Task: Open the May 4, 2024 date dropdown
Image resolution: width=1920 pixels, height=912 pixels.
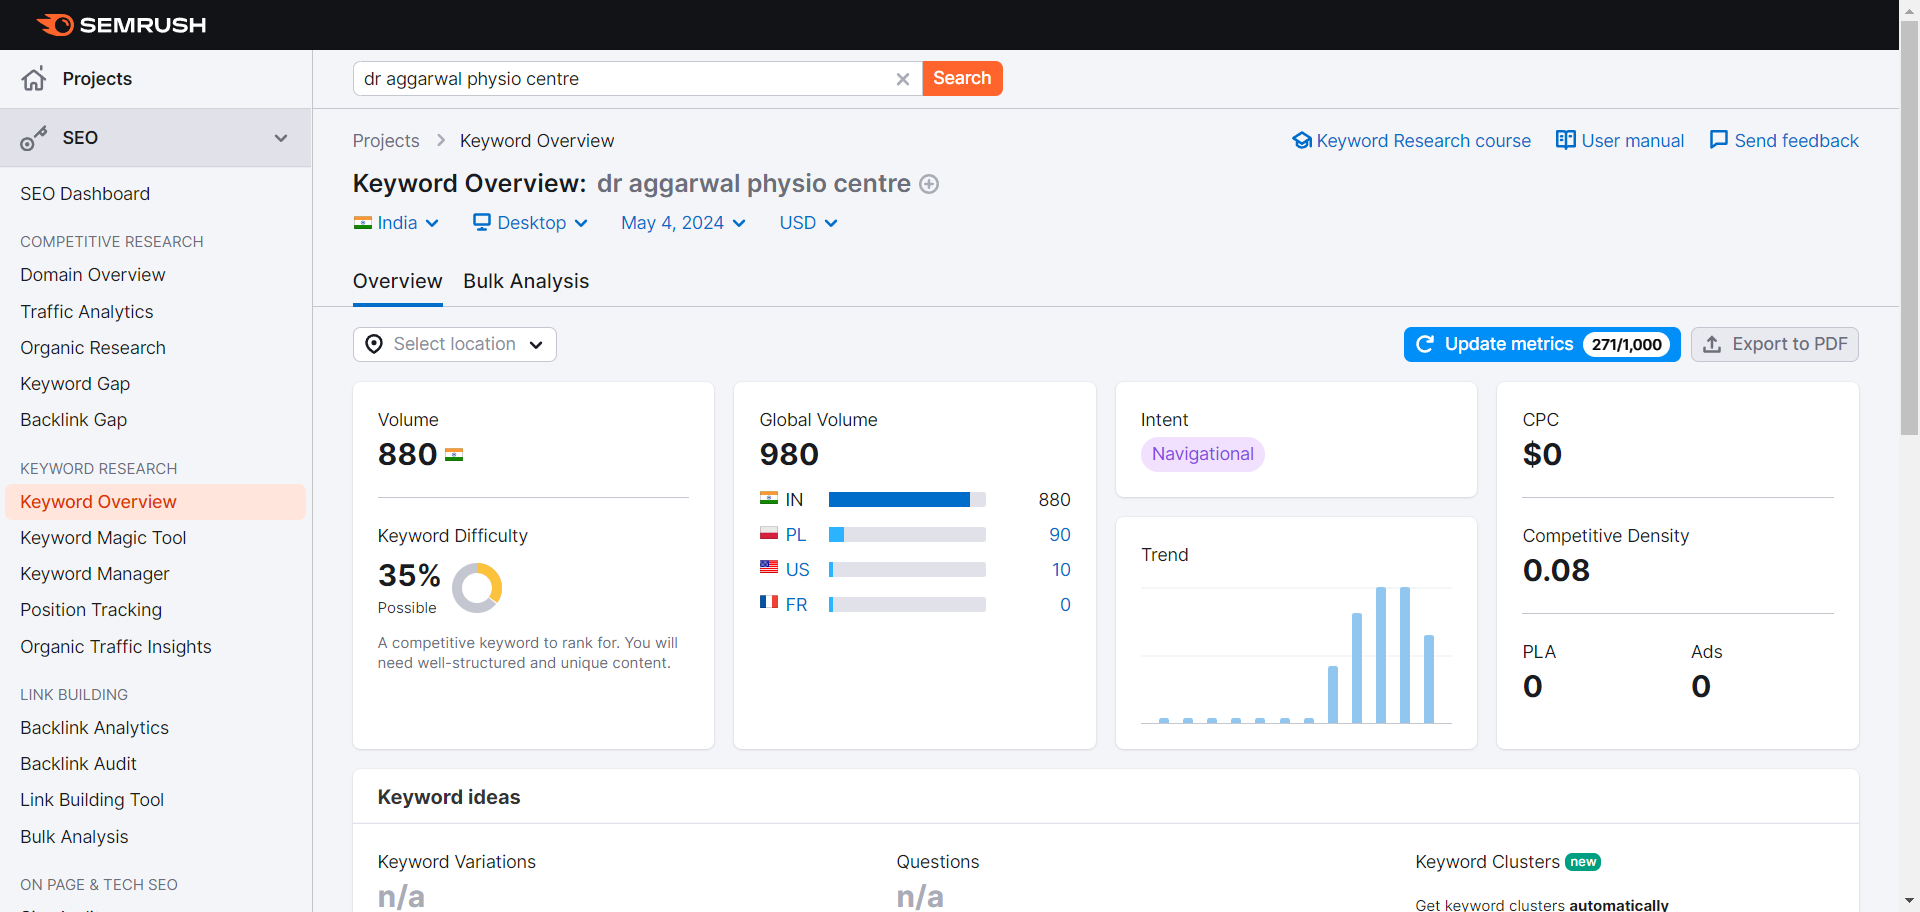Action: click(x=683, y=223)
